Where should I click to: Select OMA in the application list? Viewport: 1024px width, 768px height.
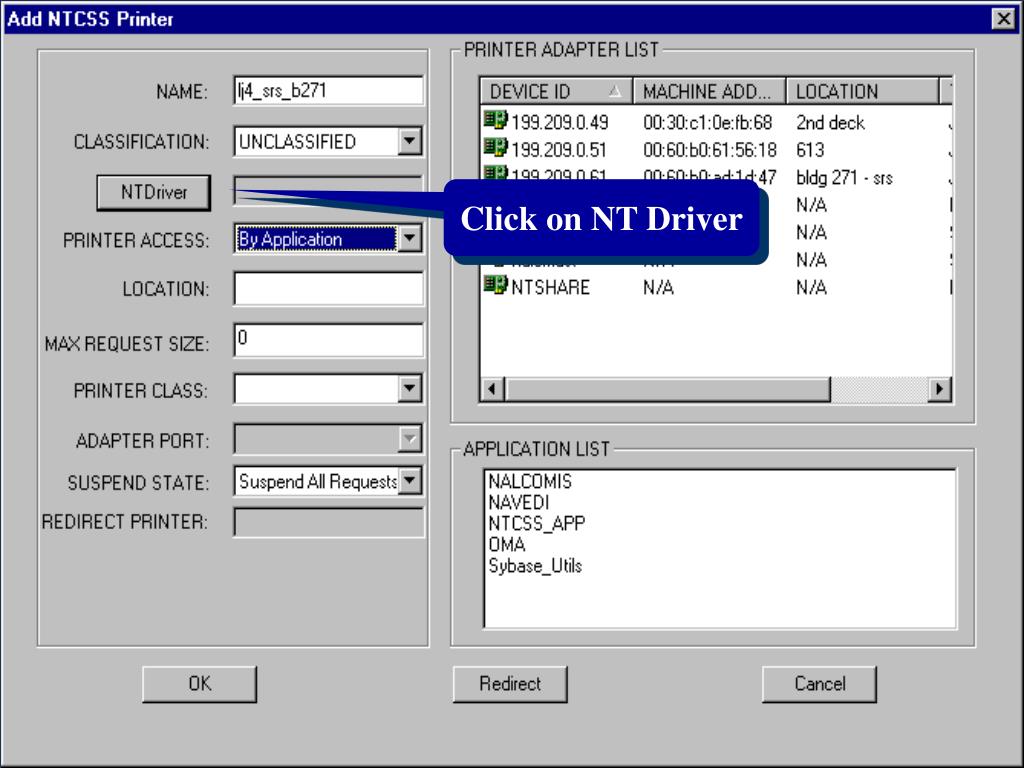coord(507,544)
